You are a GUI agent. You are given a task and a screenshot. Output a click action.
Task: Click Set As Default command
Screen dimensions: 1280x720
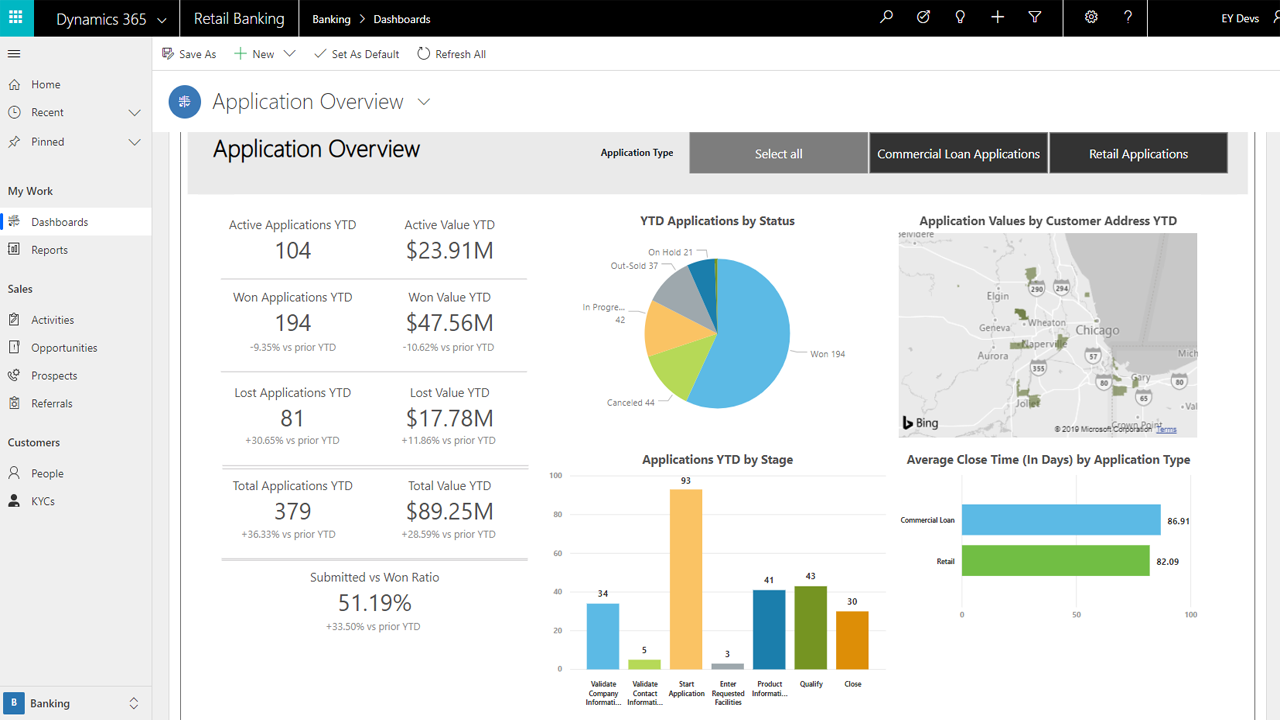click(356, 54)
